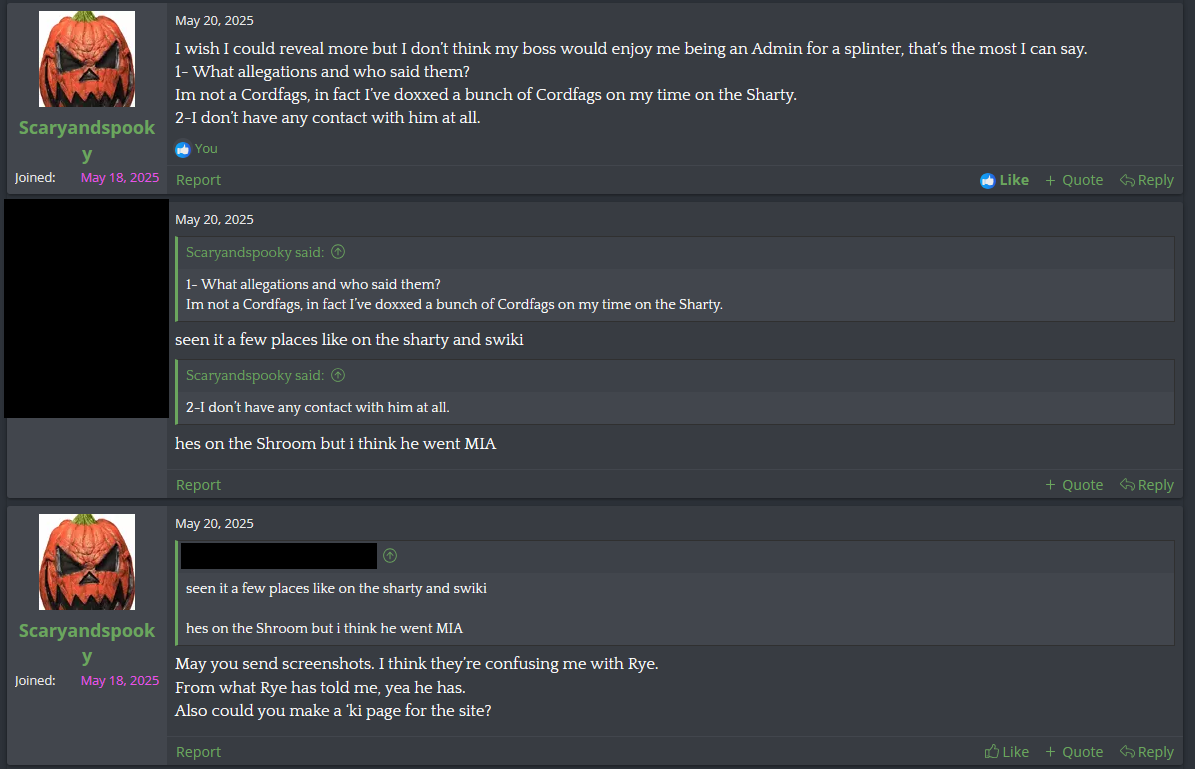Click the up-arrow icon beside the redacted quote name
Screen dimensions: 1195x769
[x=390, y=556]
